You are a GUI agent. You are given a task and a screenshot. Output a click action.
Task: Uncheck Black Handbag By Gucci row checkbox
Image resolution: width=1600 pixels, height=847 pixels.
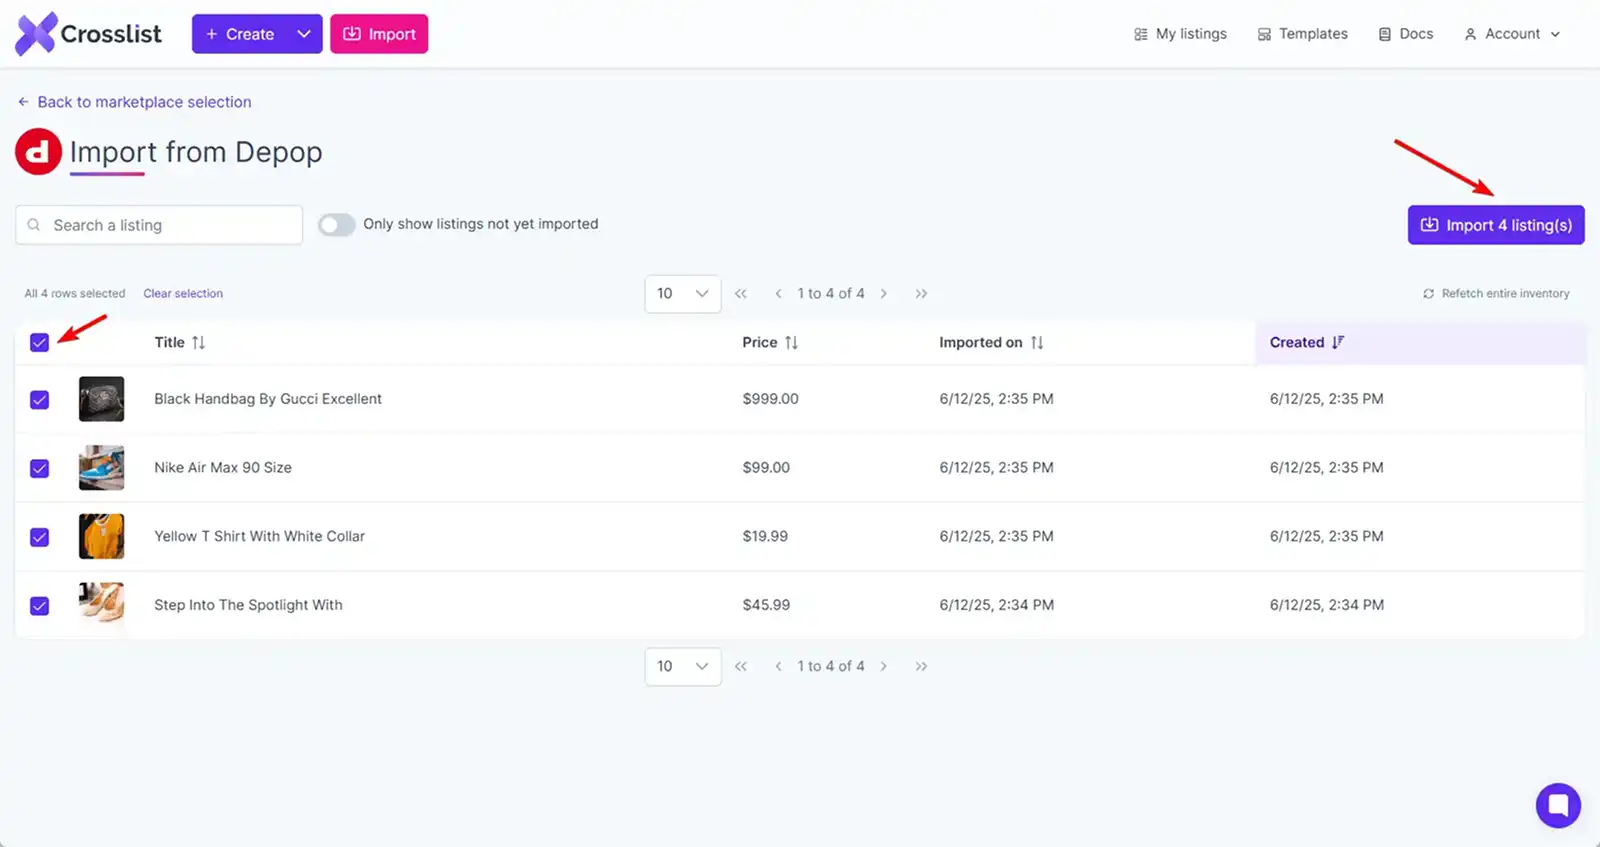coord(39,400)
